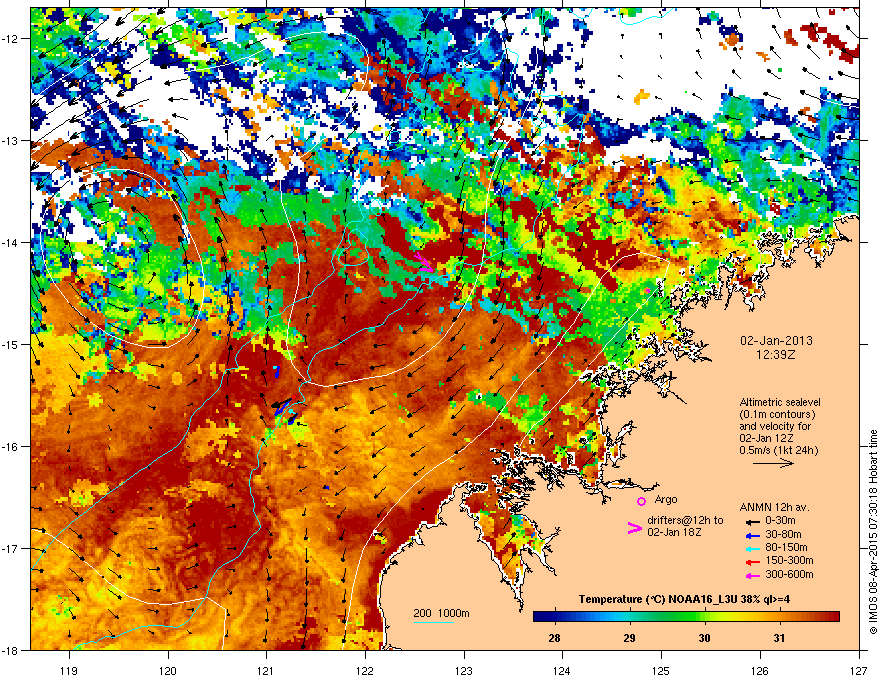880x680 pixels.
Task: Click the cyan 80-150m arrow legend symbol
Action: tap(752, 548)
